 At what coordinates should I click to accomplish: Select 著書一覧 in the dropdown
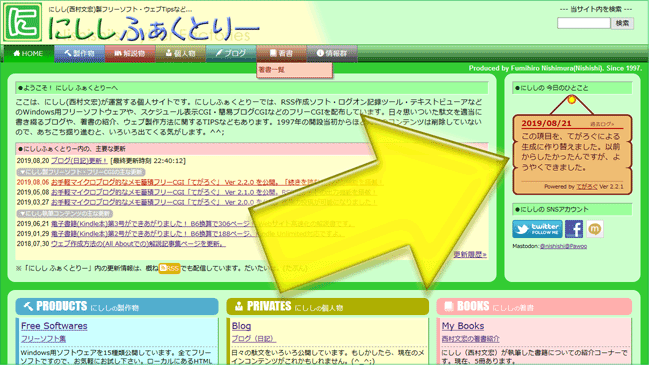tap(294, 70)
